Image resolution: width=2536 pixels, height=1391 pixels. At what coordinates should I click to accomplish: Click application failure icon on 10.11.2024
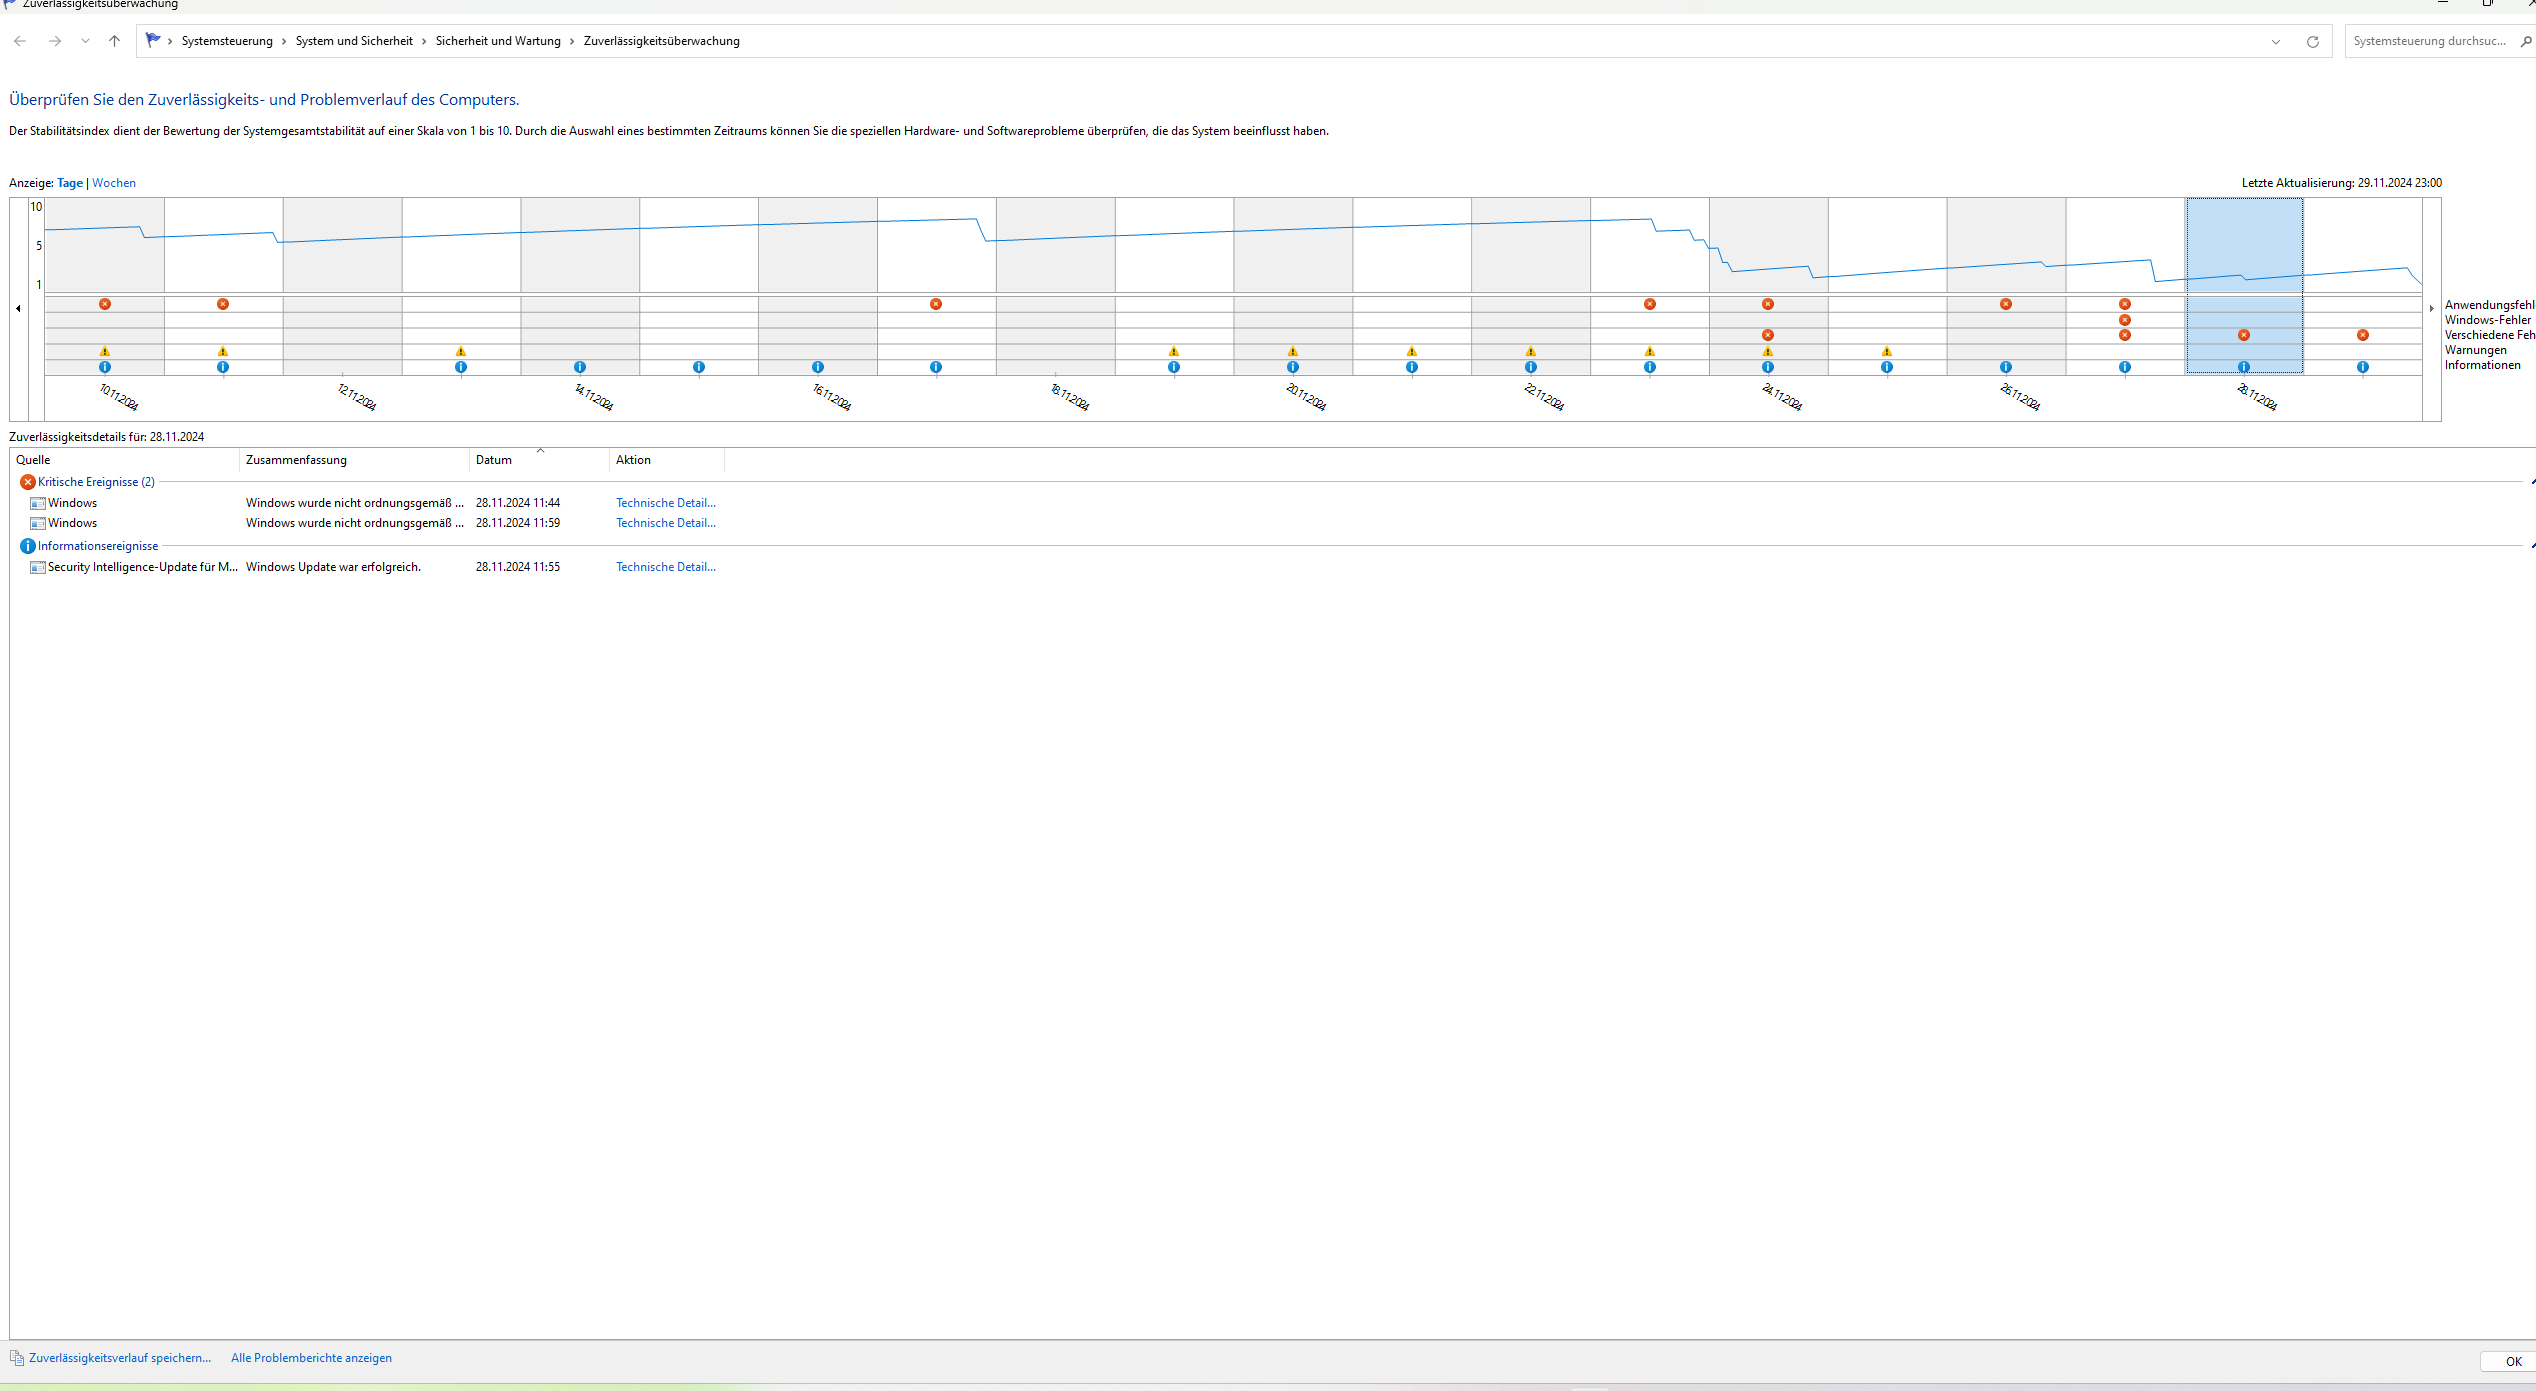(x=105, y=304)
